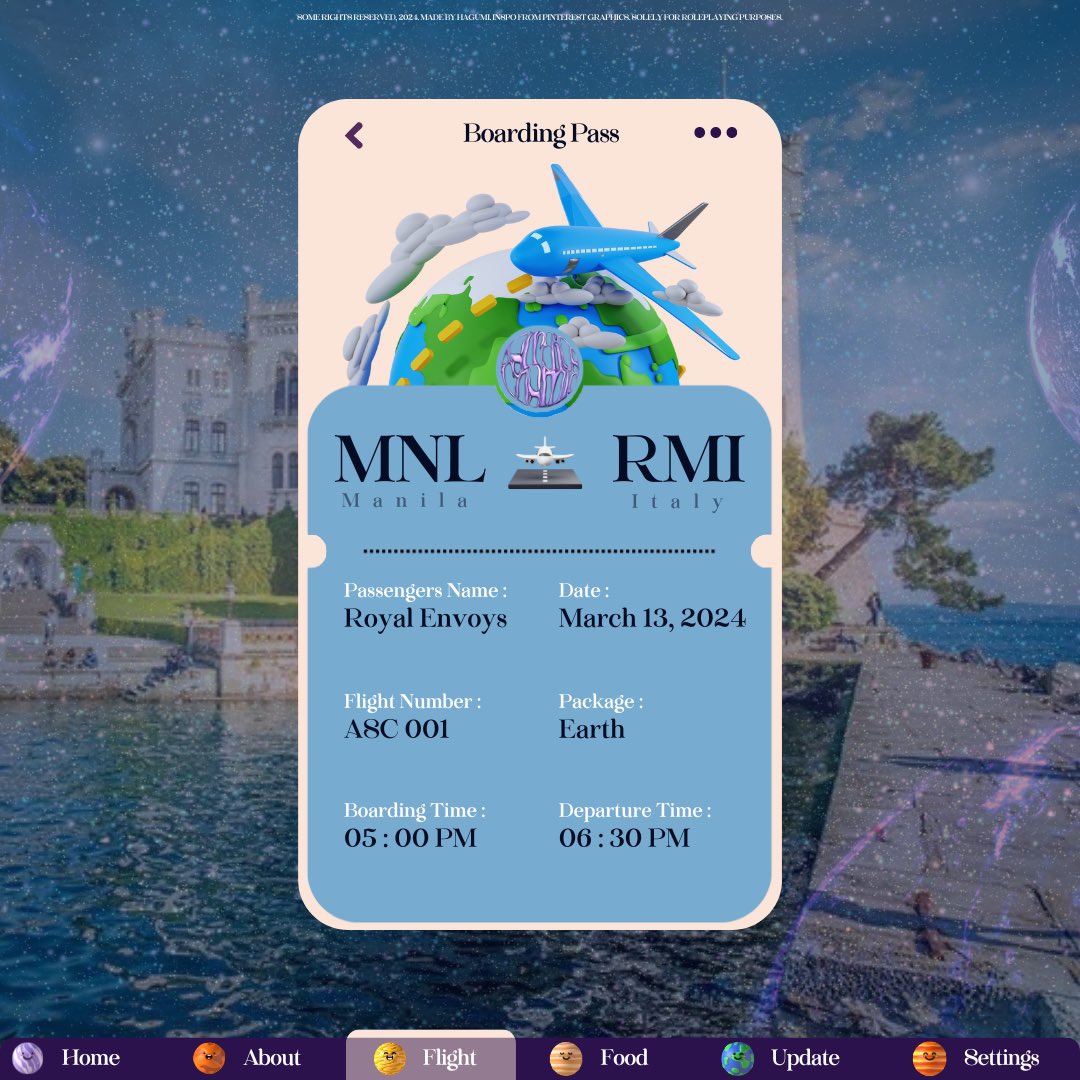Click the package value Earth

pos(592,729)
